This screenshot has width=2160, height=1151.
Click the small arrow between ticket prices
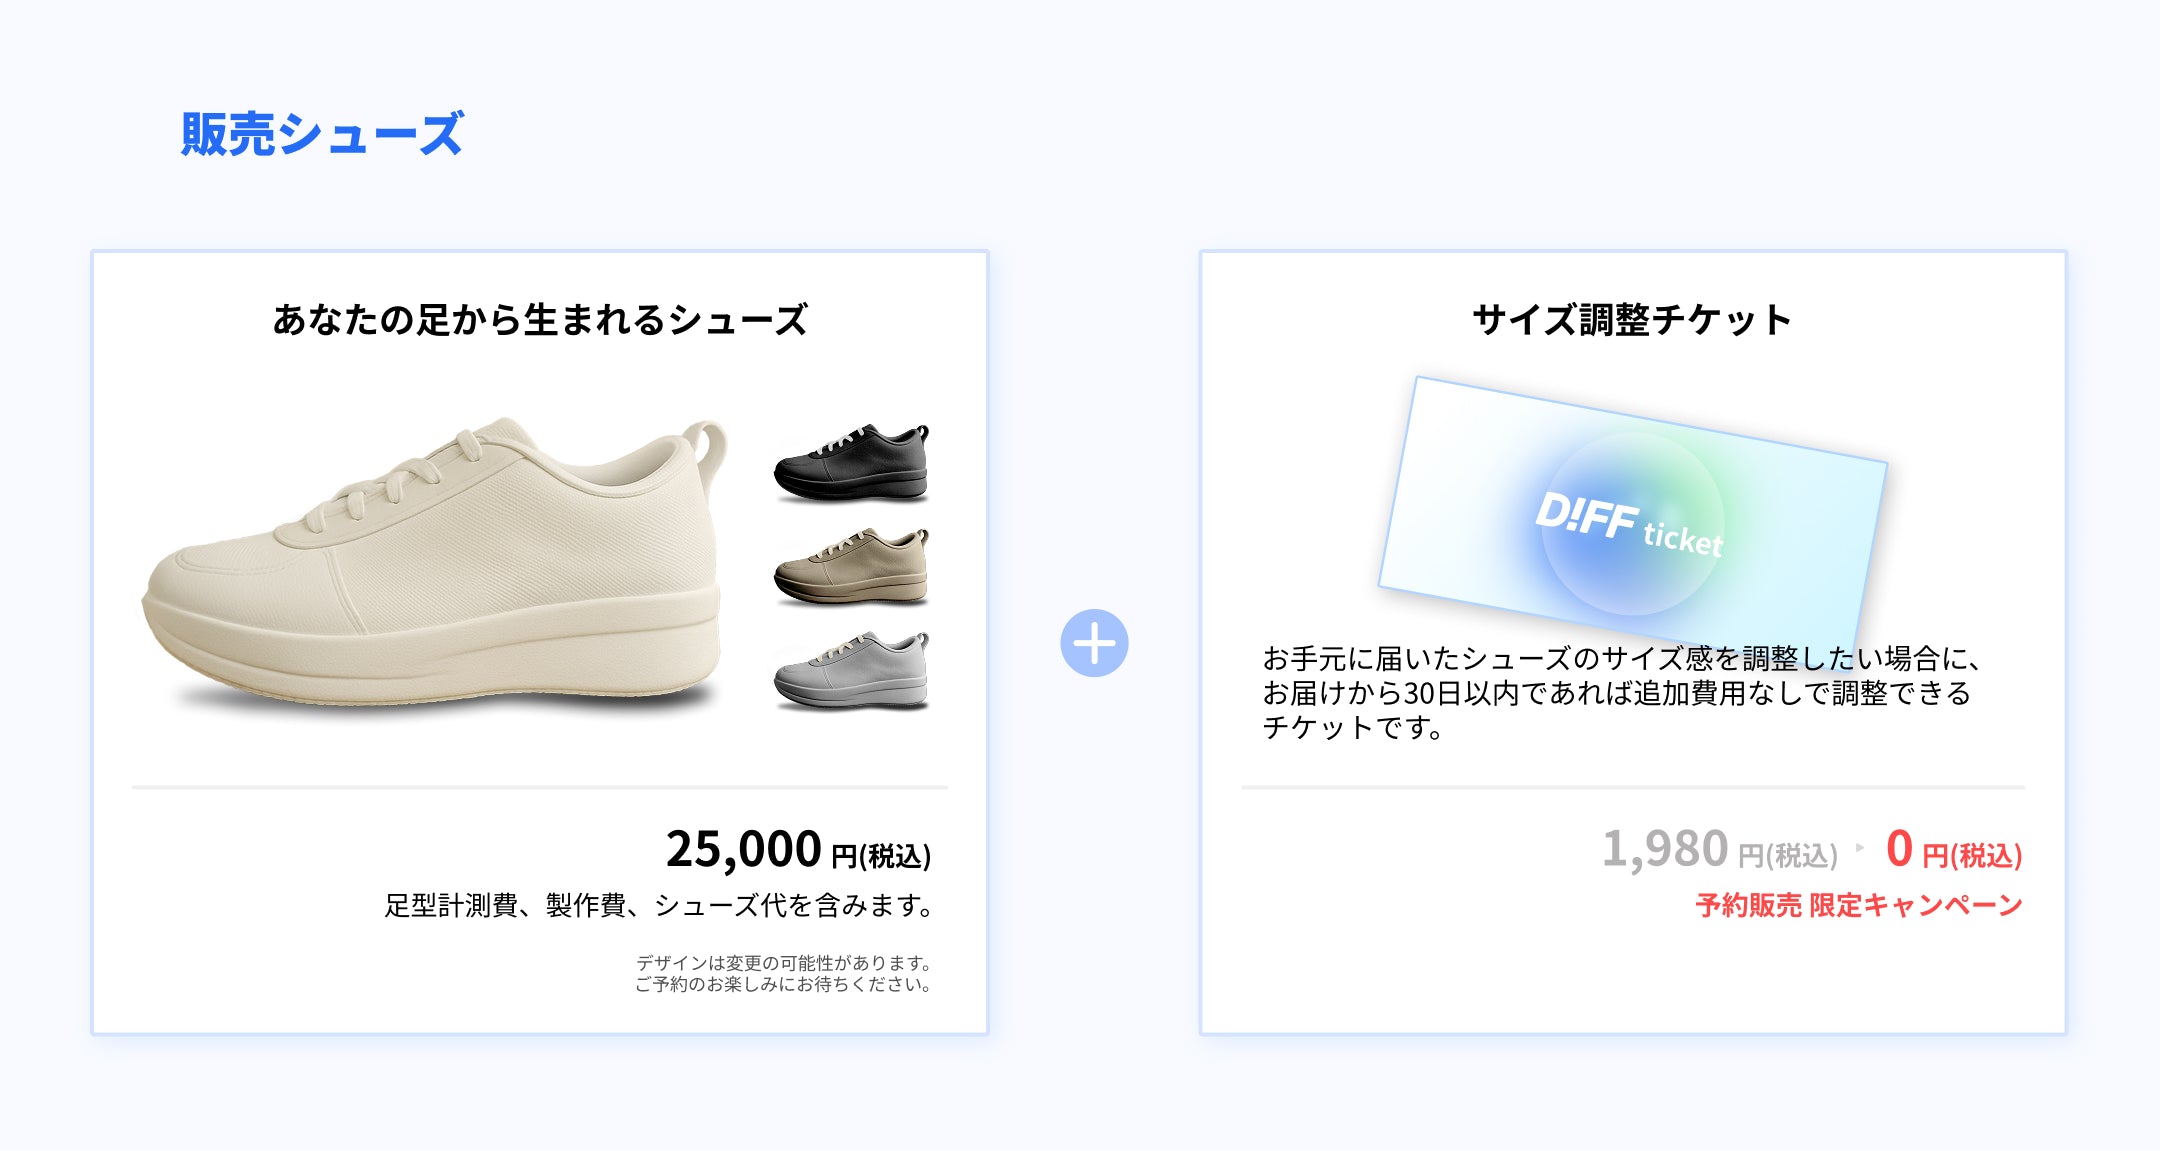point(1860,848)
